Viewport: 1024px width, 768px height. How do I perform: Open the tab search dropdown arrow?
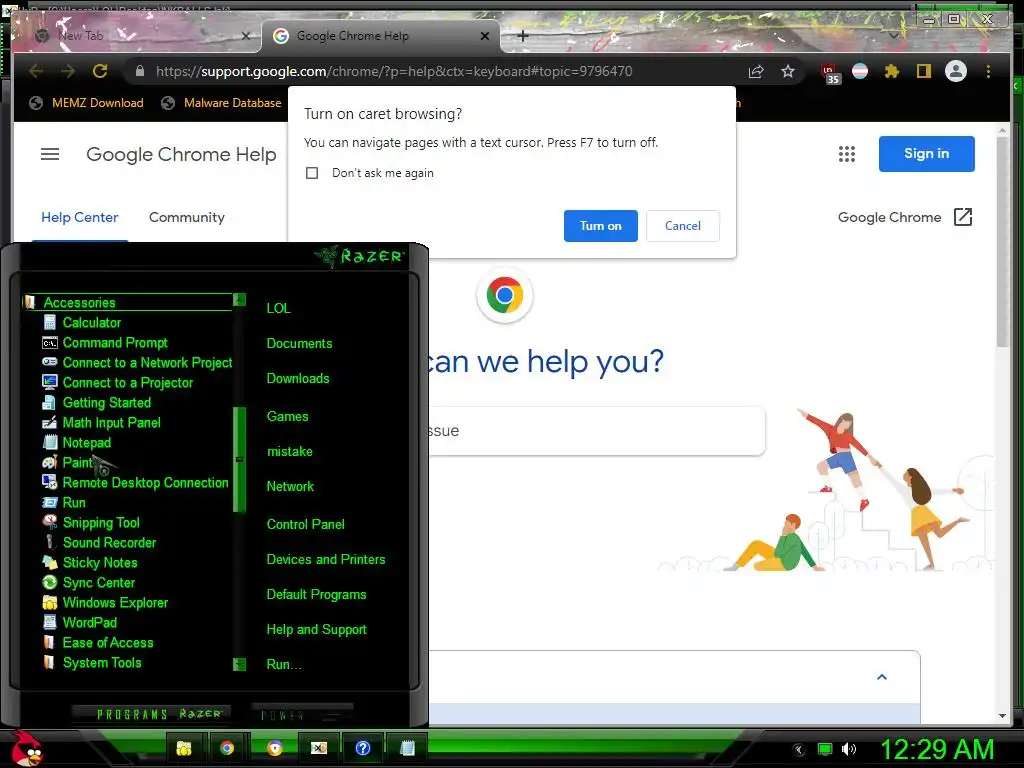point(893,37)
